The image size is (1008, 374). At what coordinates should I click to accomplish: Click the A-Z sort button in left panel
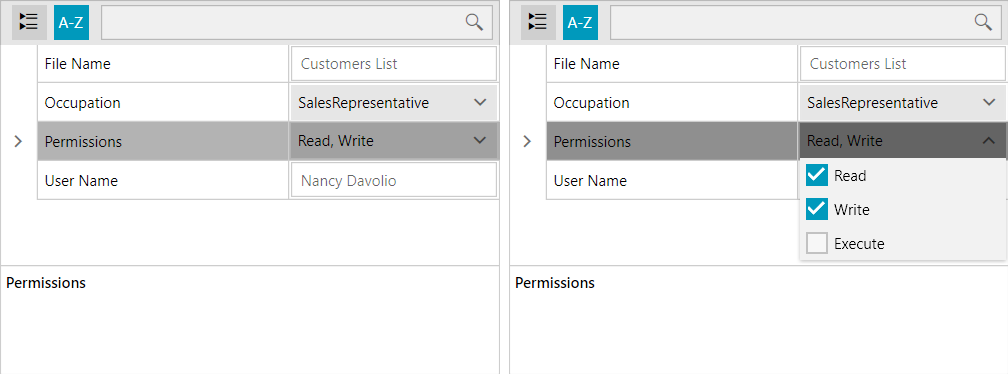click(71, 22)
